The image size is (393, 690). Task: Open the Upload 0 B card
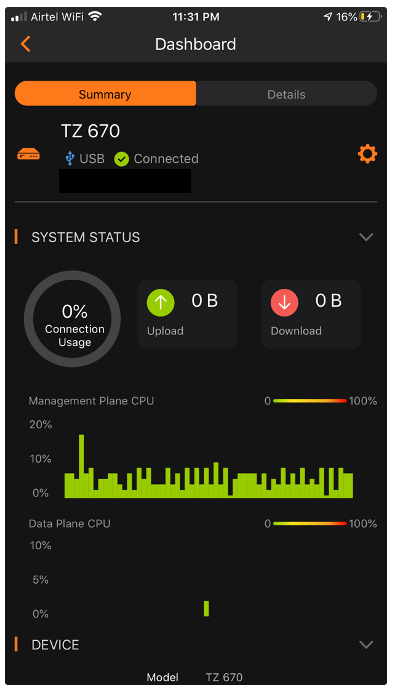click(x=187, y=314)
